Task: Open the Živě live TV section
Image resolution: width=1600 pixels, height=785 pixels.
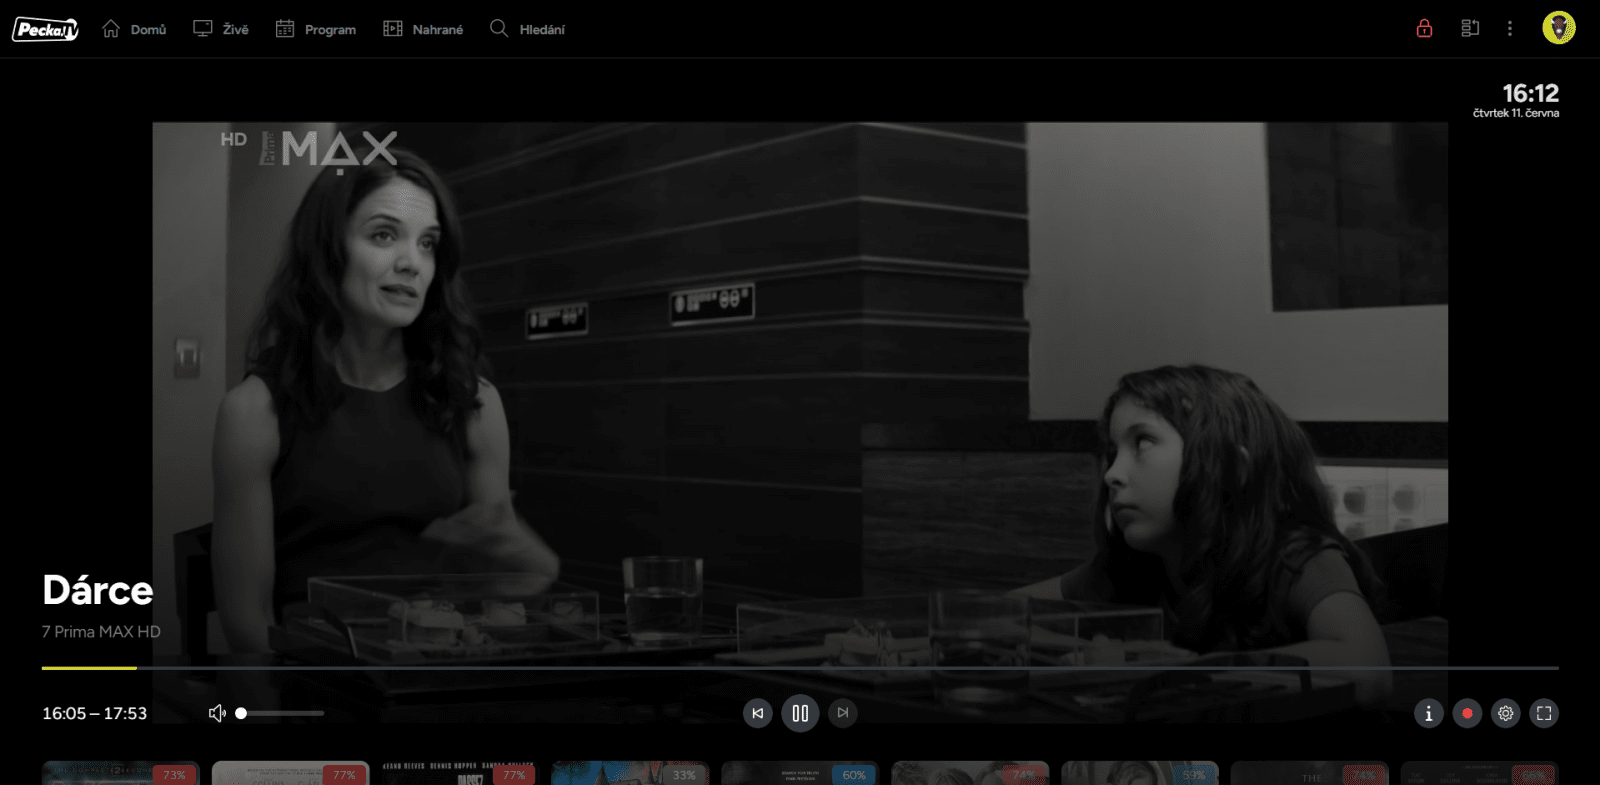Action: (x=221, y=29)
